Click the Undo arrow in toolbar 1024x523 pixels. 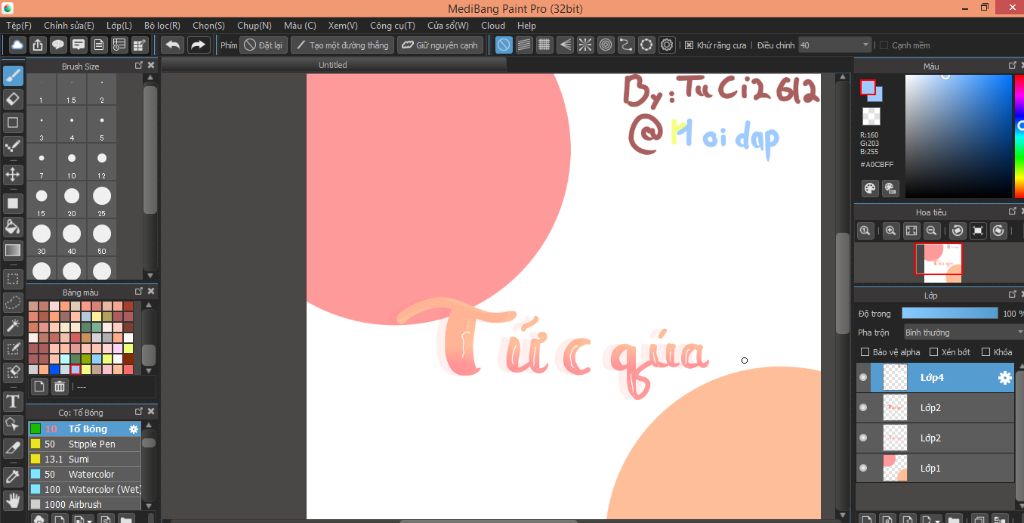coord(173,45)
